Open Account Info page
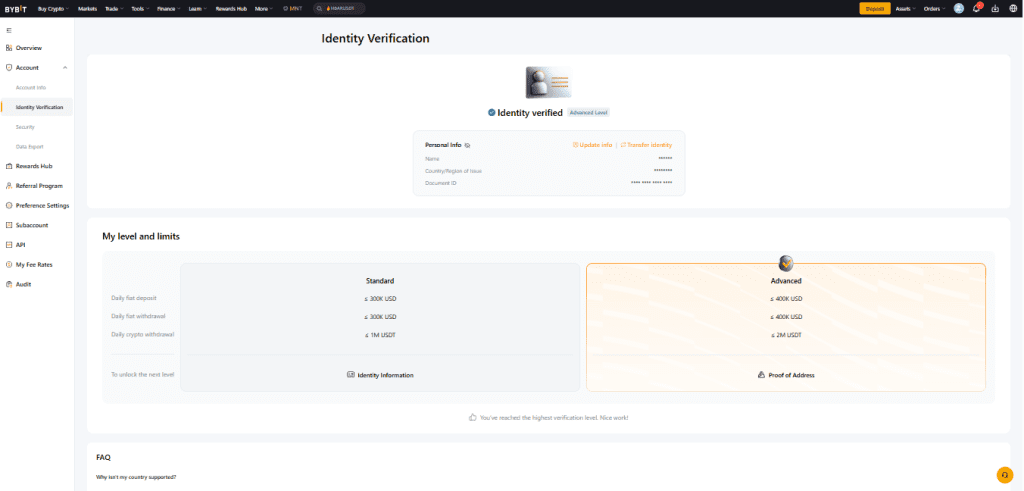The height and width of the screenshot is (491, 1024). tap(31, 87)
